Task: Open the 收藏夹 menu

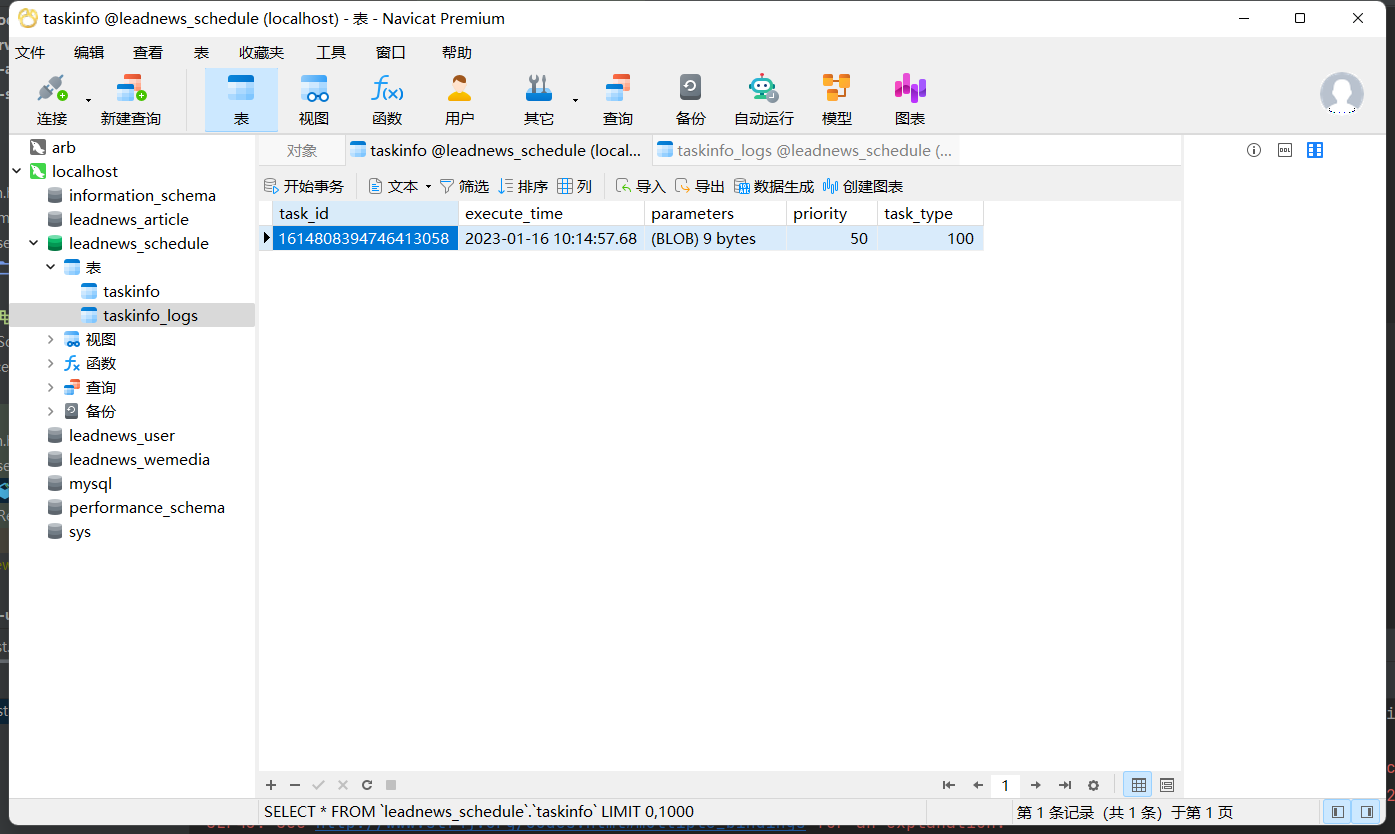Action: point(261,52)
